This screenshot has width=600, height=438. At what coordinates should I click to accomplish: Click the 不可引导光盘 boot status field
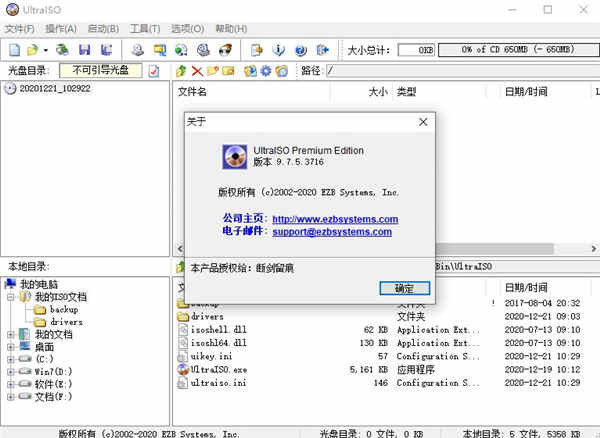pos(101,70)
